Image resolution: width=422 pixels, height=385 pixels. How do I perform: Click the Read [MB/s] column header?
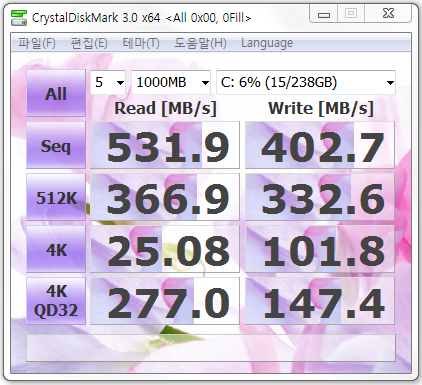[166, 108]
